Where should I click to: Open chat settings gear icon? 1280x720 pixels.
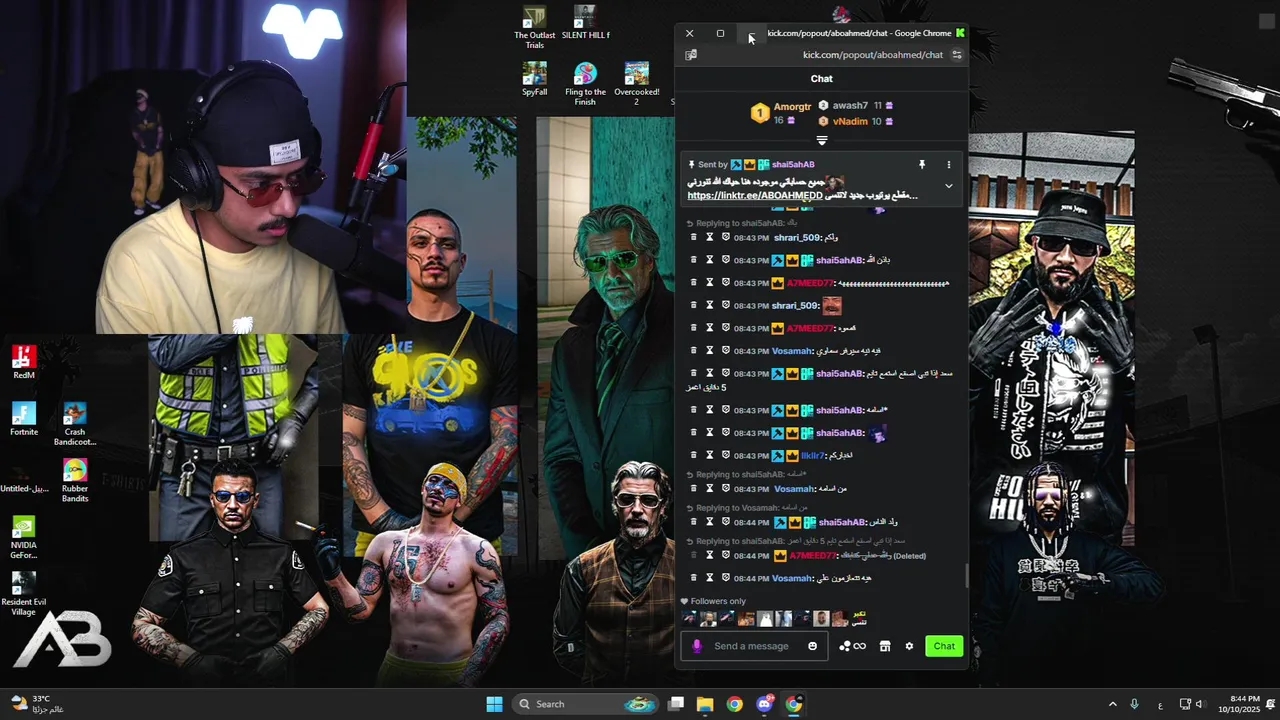point(909,646)
